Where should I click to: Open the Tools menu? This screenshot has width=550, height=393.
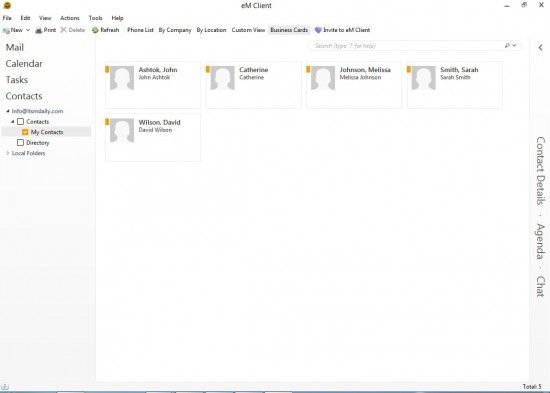tap(95, 18)
